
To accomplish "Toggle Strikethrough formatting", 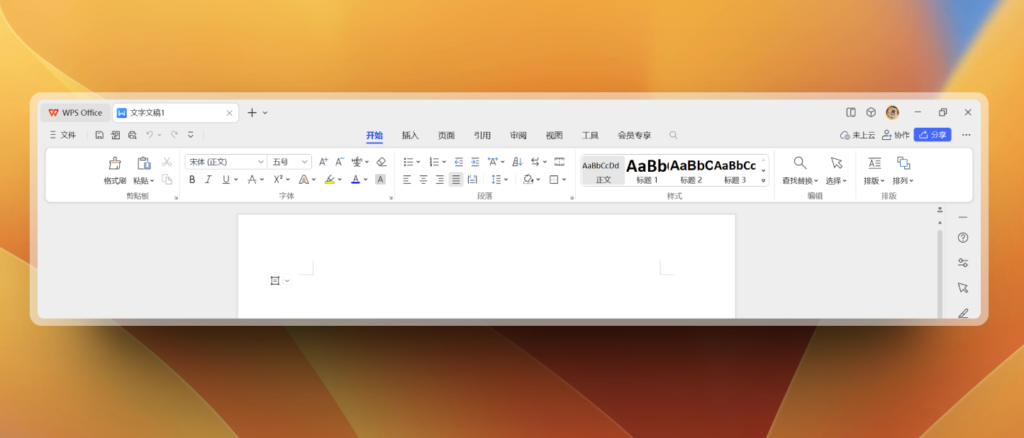I will point(252,180).
